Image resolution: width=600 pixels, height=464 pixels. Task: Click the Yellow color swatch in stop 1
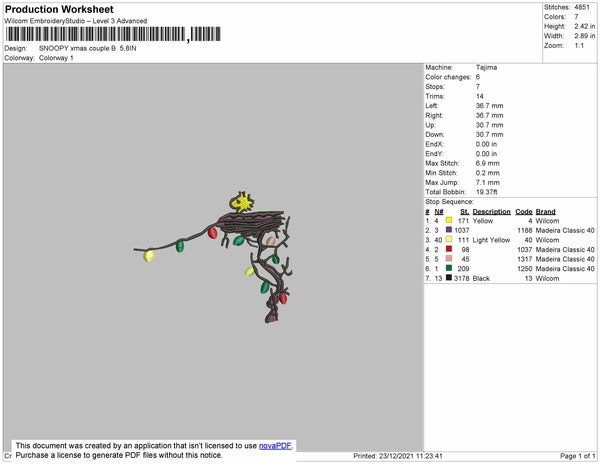click(x=449, y=220)
